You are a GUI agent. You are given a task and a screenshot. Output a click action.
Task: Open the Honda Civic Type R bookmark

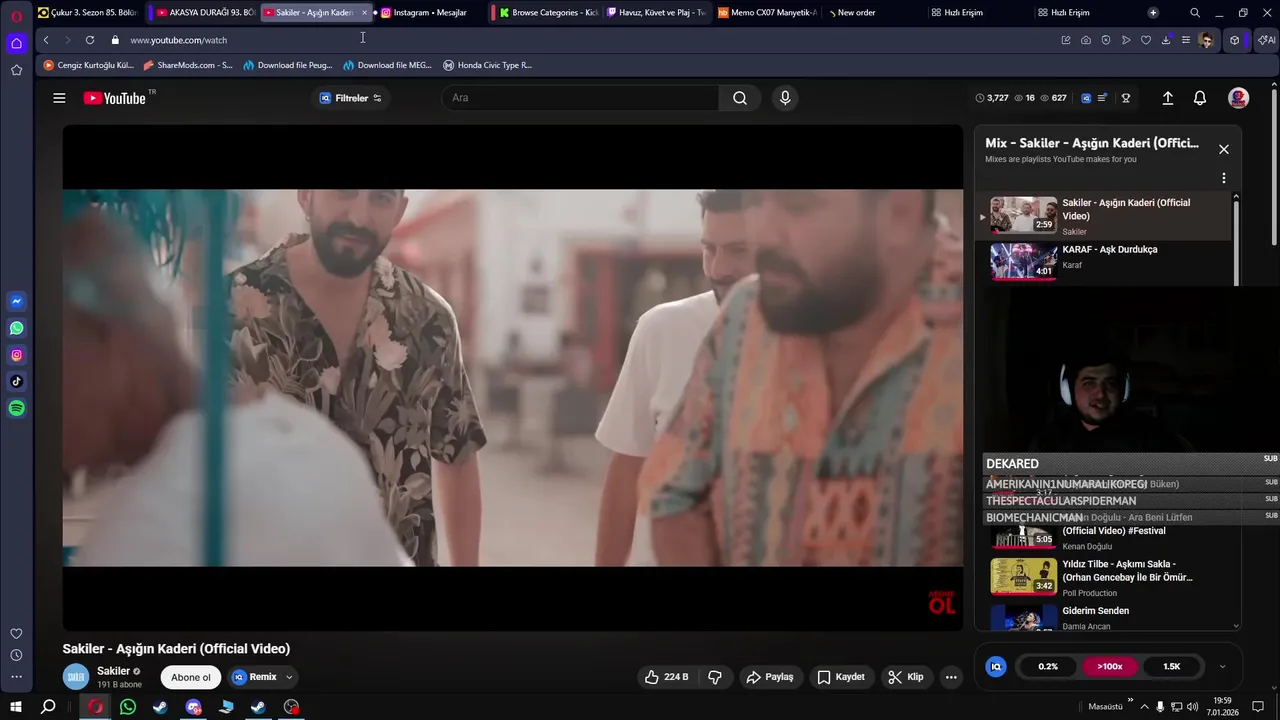tap(487, 65)
